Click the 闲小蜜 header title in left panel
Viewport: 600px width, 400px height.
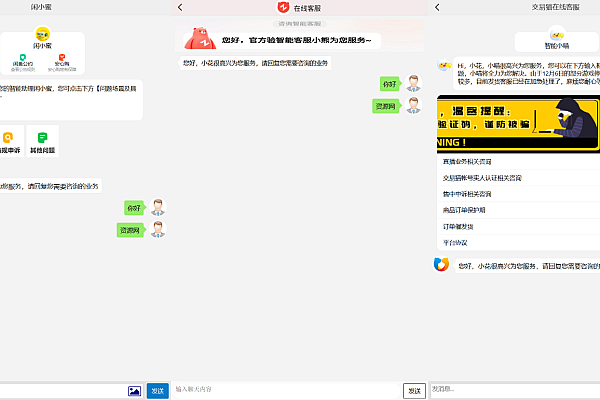pos(41,7)
